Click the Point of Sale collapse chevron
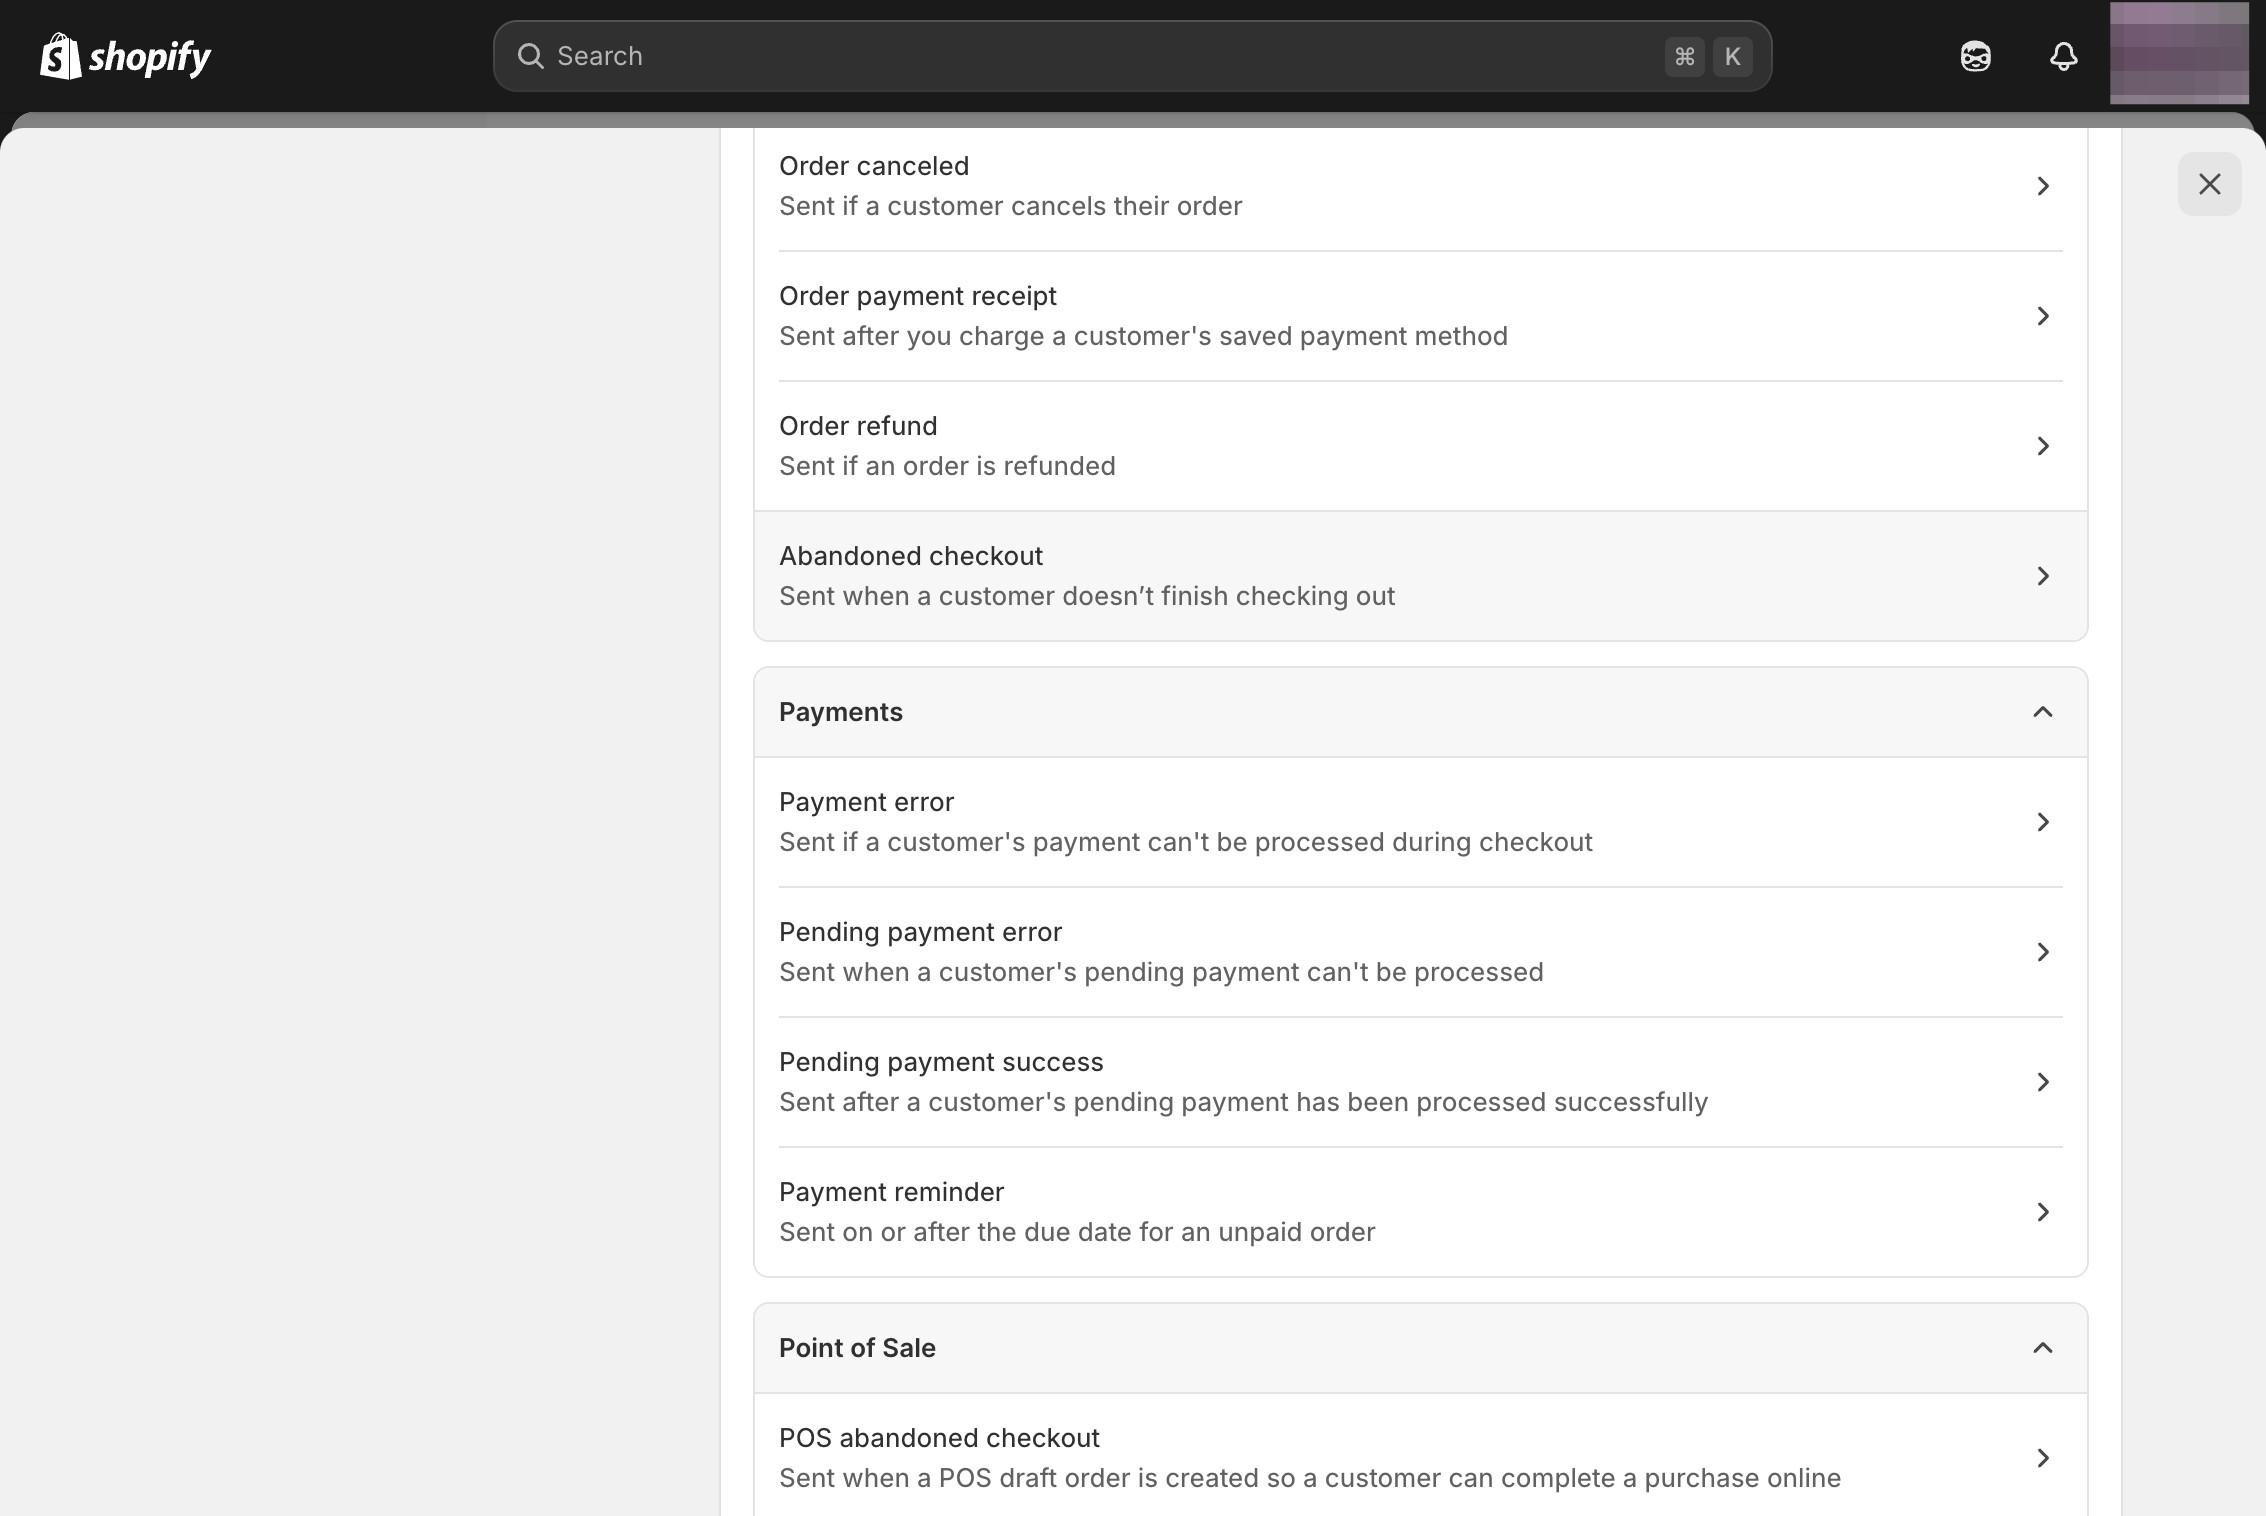The image size is (2266, 1516). 2042,1348
